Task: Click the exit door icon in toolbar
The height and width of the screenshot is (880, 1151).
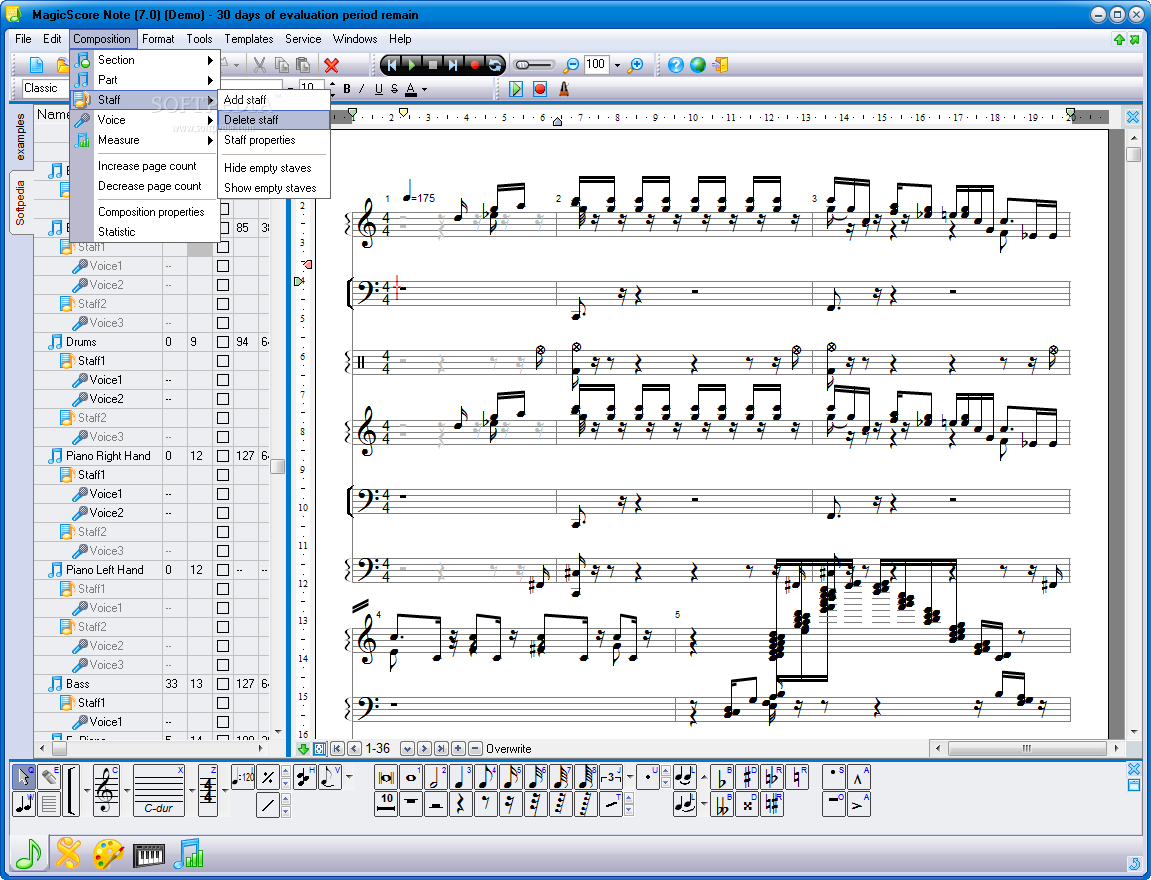Action: (x=719, y=65)
